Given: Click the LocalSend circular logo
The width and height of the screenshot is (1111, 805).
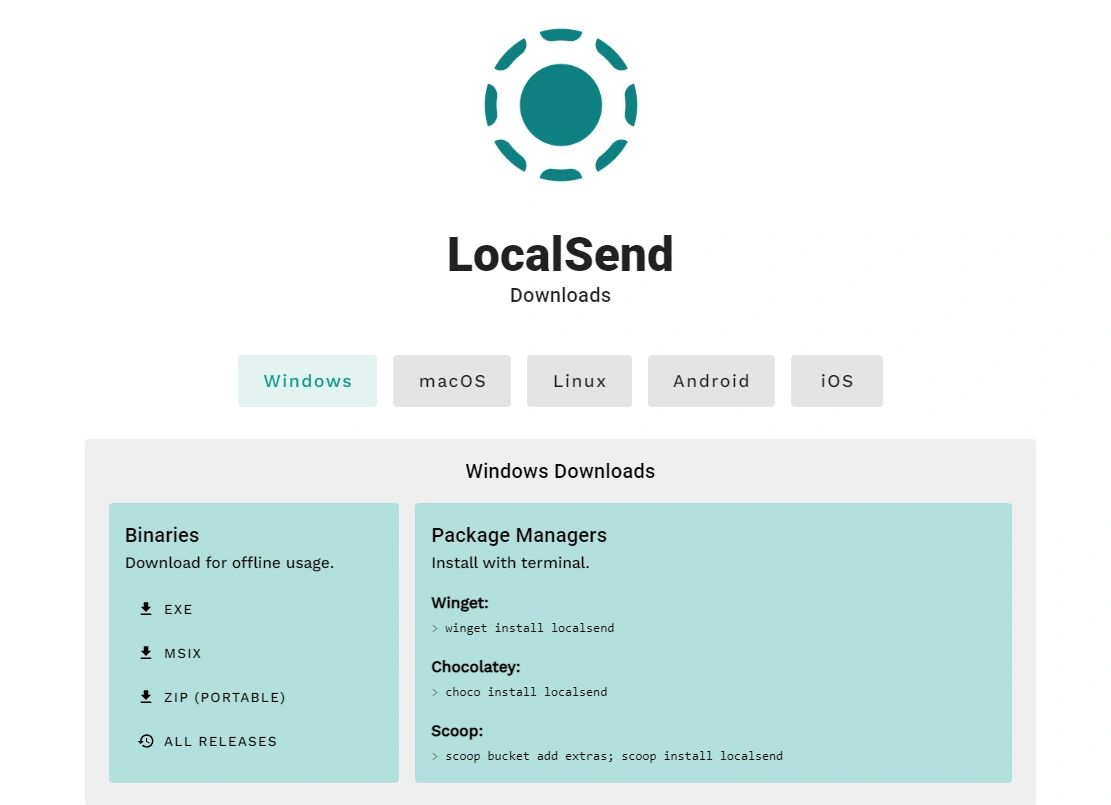Looking at the screenshot, I should (560, 105).
